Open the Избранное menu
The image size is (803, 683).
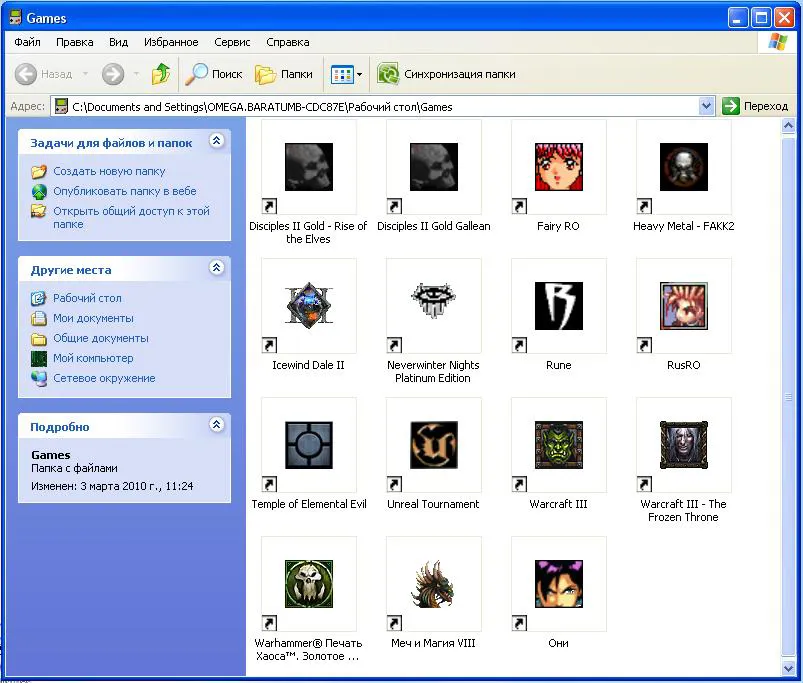171,42
